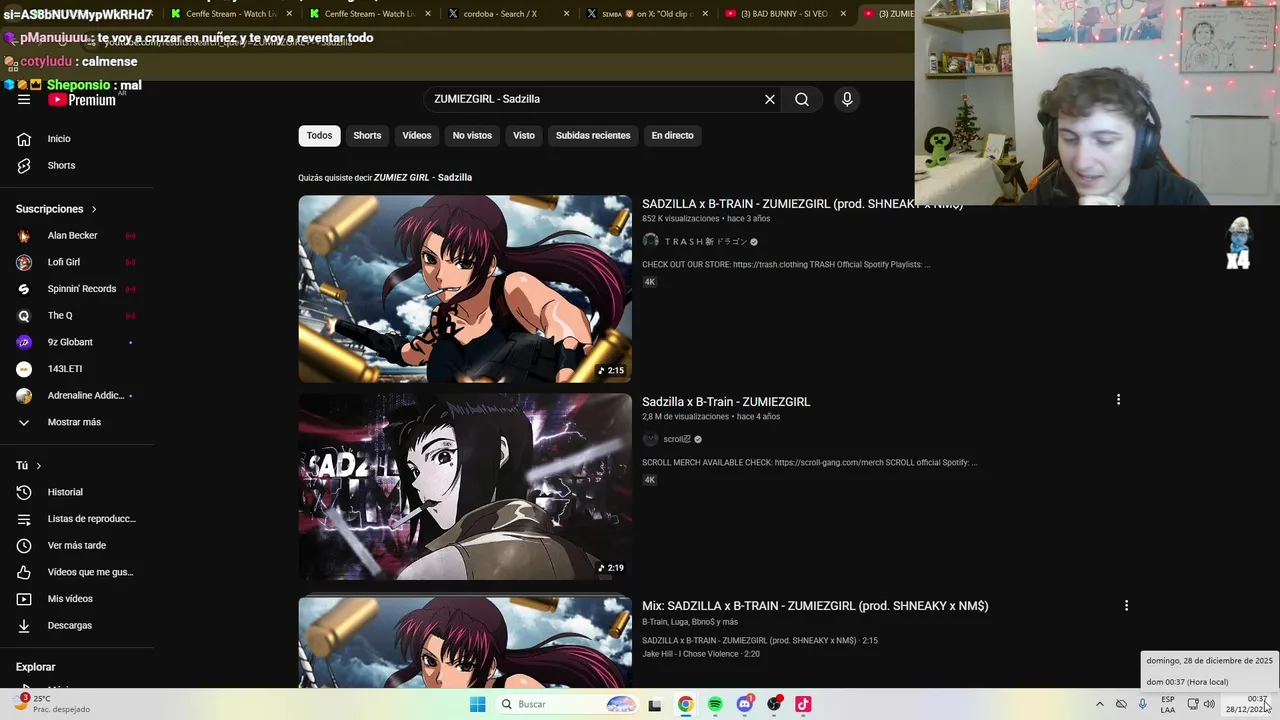Open the Adrenaline Addic... subscription channel
Viewport: 1280px width, 720px height.
click(76, 396)
